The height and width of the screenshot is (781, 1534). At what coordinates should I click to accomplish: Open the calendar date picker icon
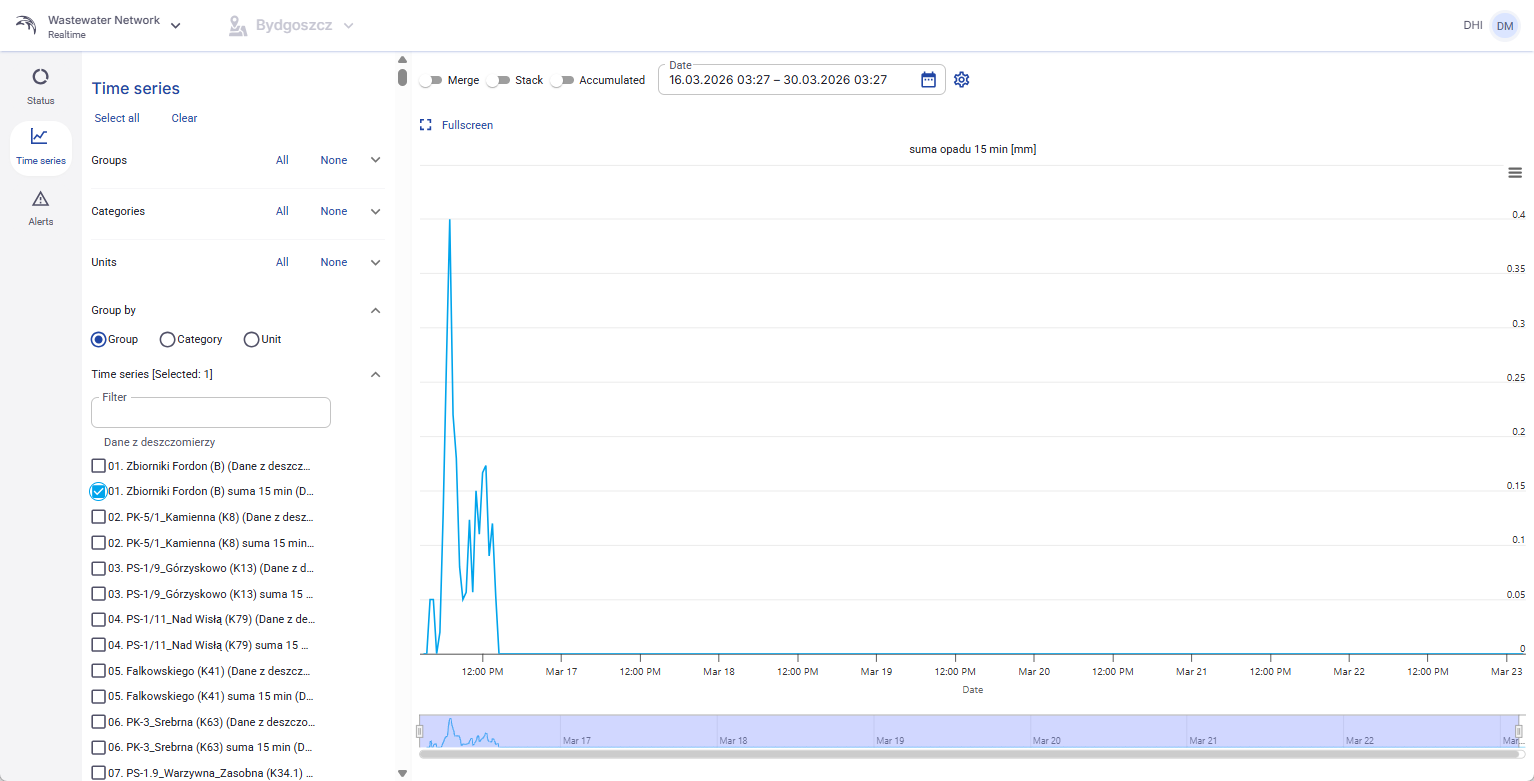point(928,80)
